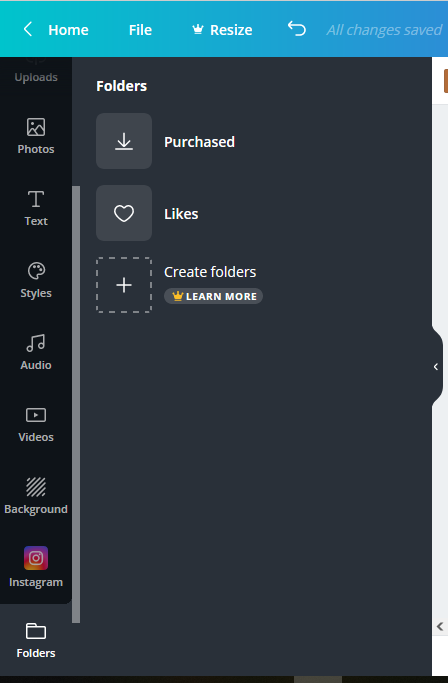Click the dashed Create folders plus box
The image size is (448, 683).
click(x=124, y=285)
